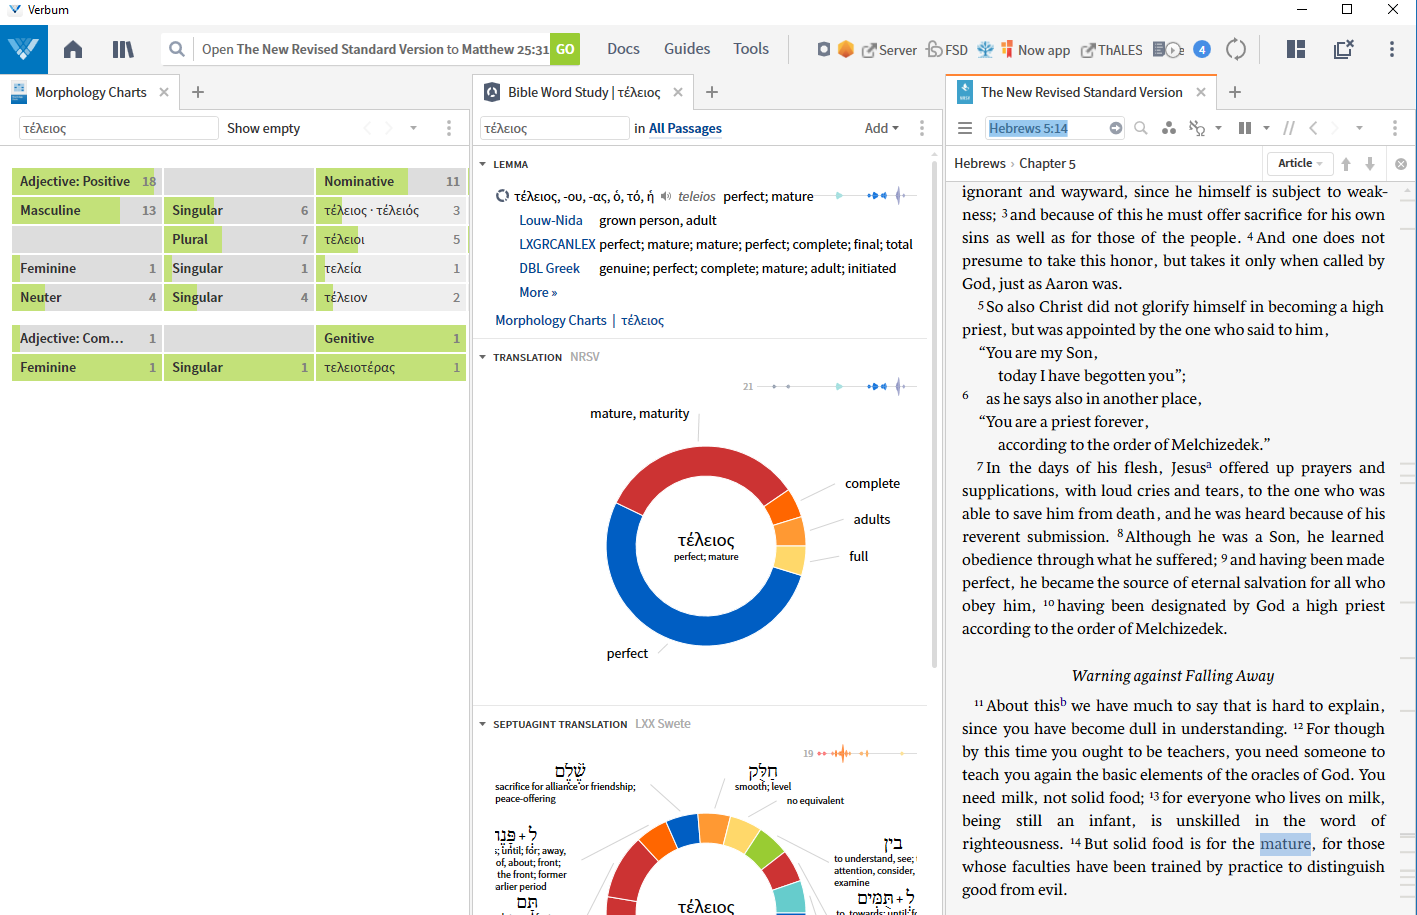Open the LXGRCANLEX lexicon link

pyautogui.click(x=557, y=244)
